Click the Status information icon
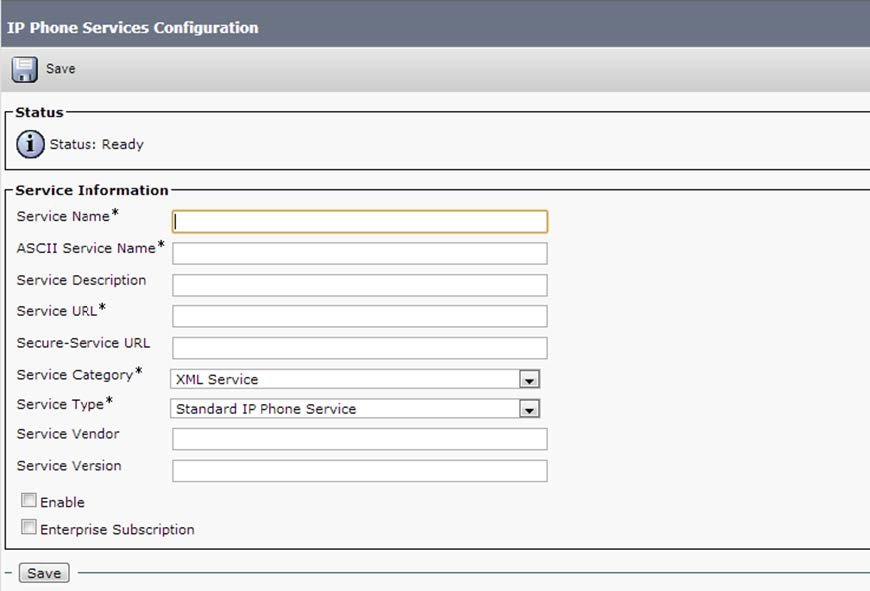Screen dimensions: 870x591 [x=31, y=144]
